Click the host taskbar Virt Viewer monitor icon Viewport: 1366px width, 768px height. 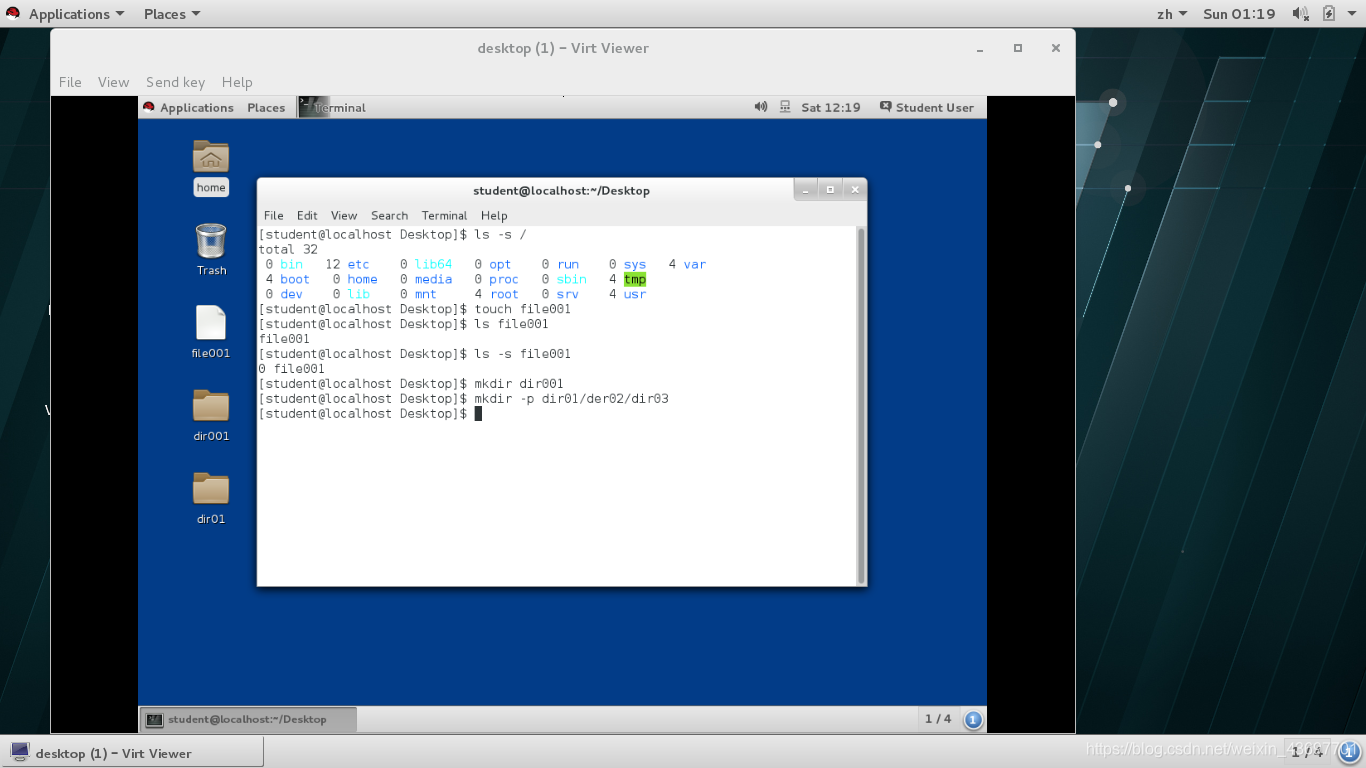point(20,753)
